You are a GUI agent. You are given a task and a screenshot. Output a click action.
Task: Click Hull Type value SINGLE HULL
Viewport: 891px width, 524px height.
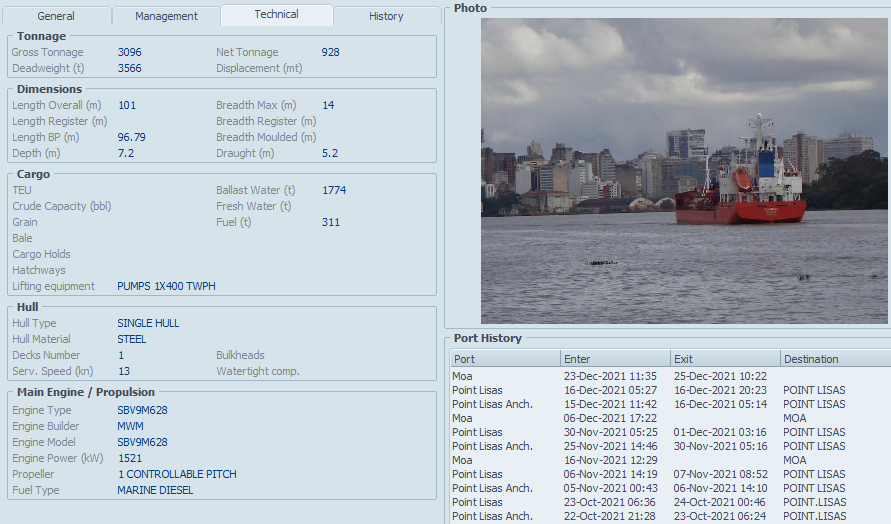(148, 323)
